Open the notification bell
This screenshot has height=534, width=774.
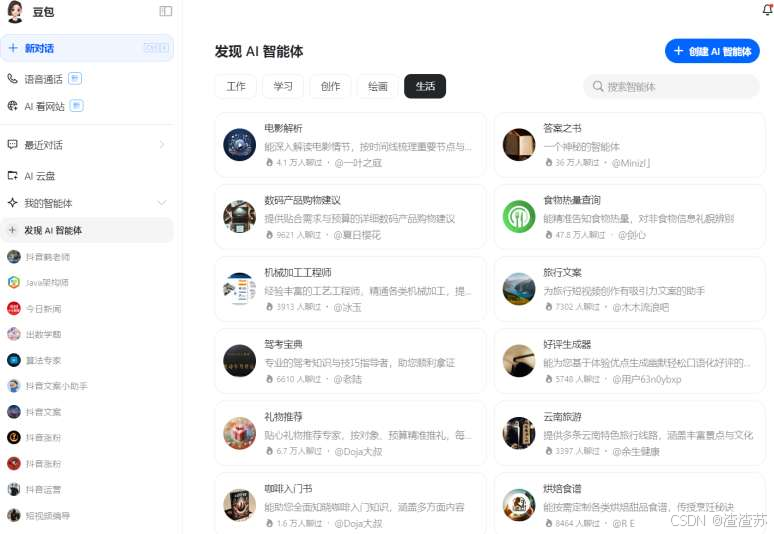pyautogui.click(x=768, y=8)
